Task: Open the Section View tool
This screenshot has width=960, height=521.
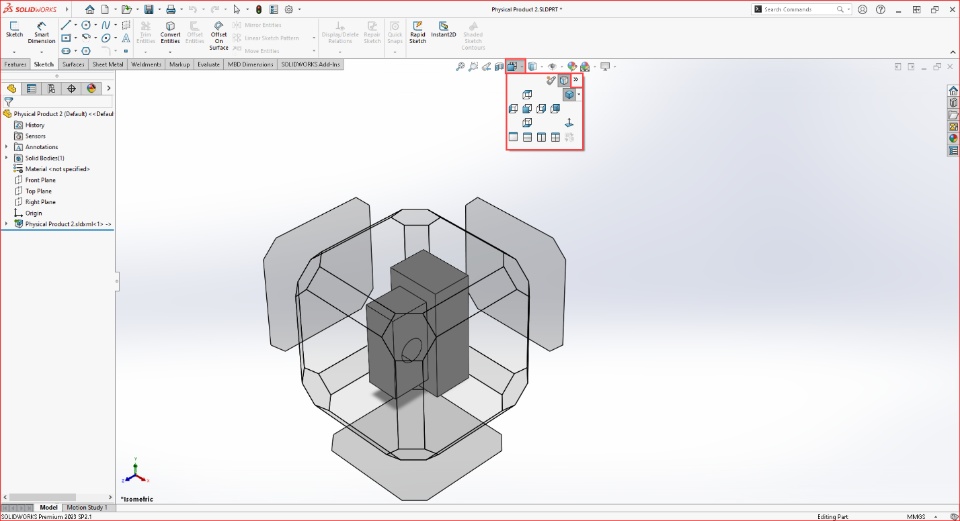Action: (x=499, y=67)
